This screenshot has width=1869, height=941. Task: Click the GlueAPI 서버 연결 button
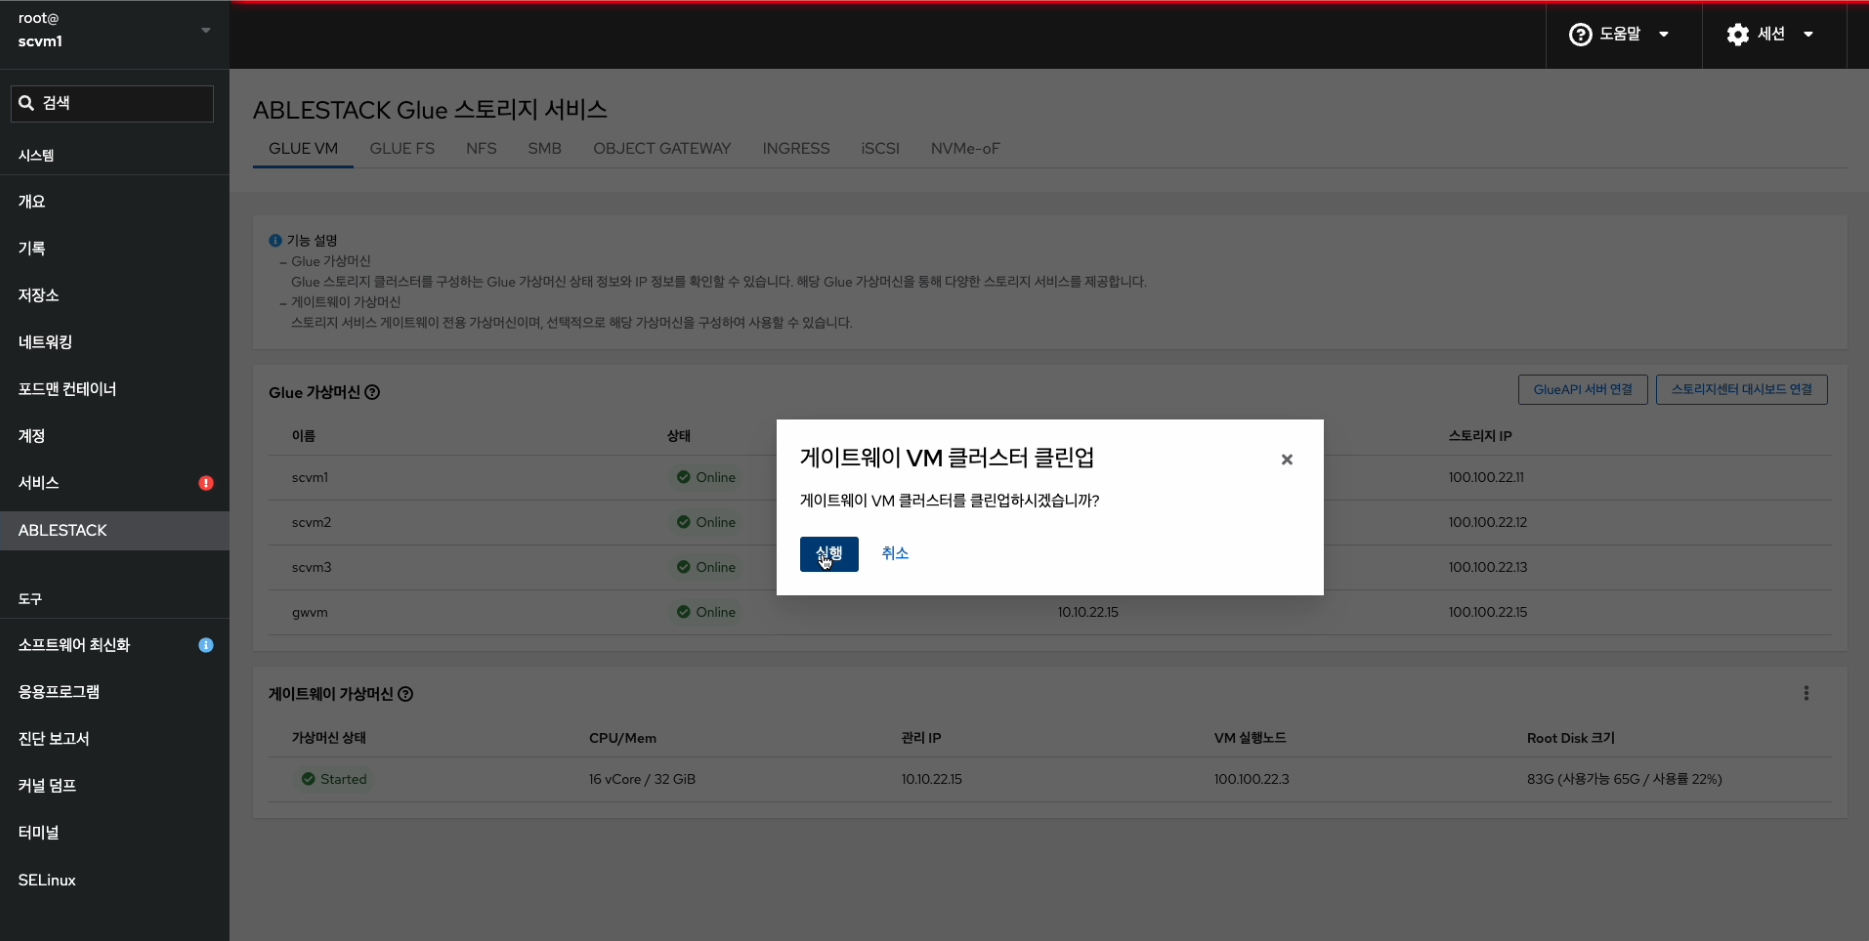[x=1583, y=389]
